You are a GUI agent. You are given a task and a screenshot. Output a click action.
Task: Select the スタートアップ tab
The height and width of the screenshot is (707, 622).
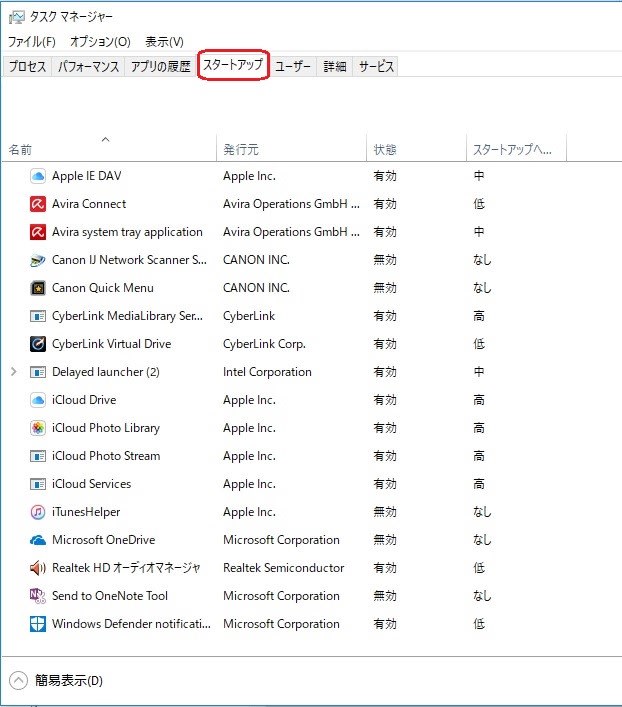point(233,65)
